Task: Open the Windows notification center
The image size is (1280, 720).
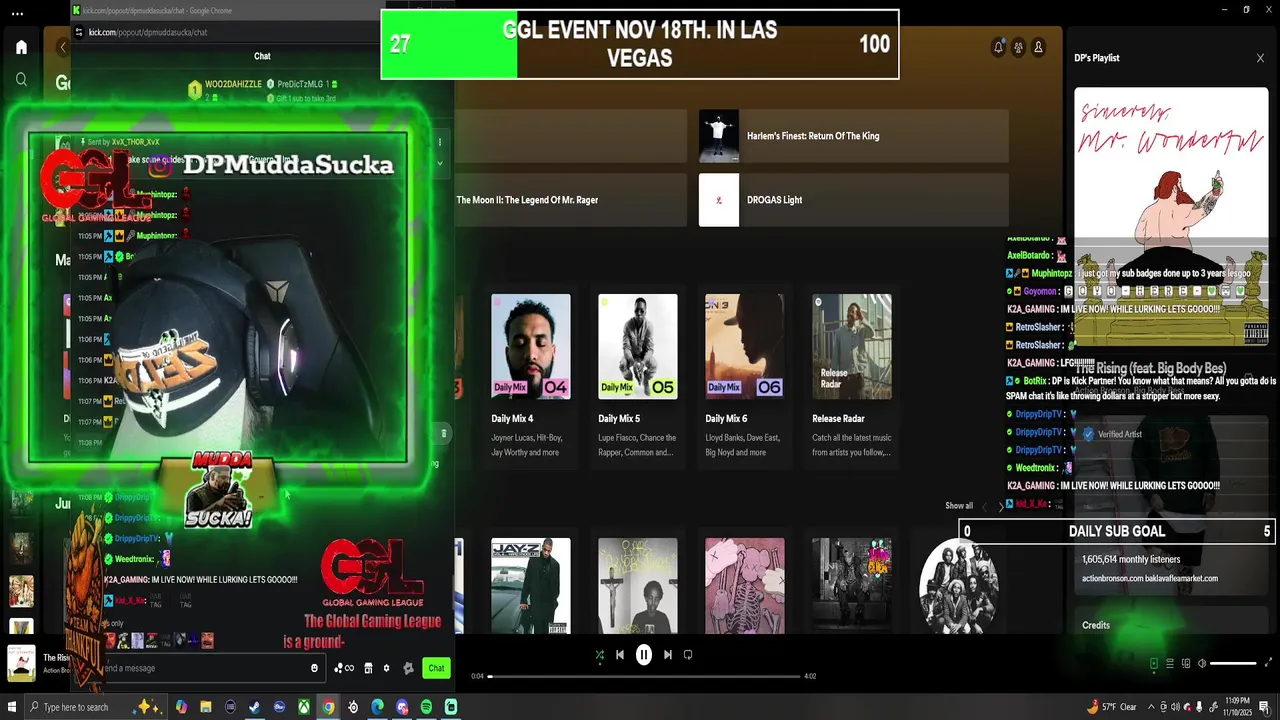Action: (1265, 707)
